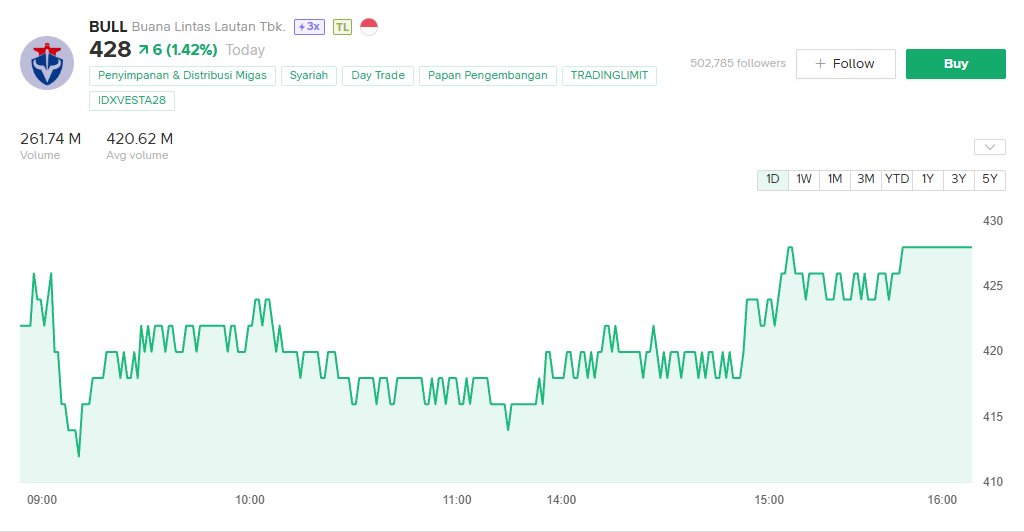1024x532 pixels.
Task: Click the 16:00 time axis label
Action: [x=942, y=500]
